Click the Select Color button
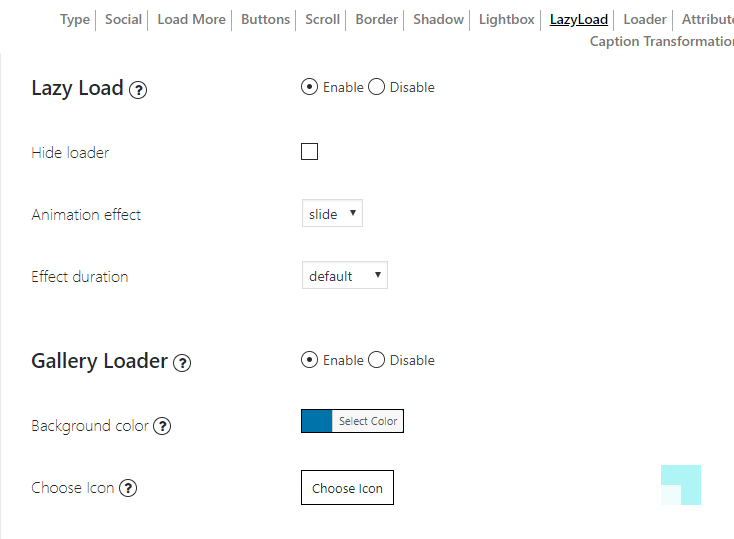The image size is (734, 539). 368,421
